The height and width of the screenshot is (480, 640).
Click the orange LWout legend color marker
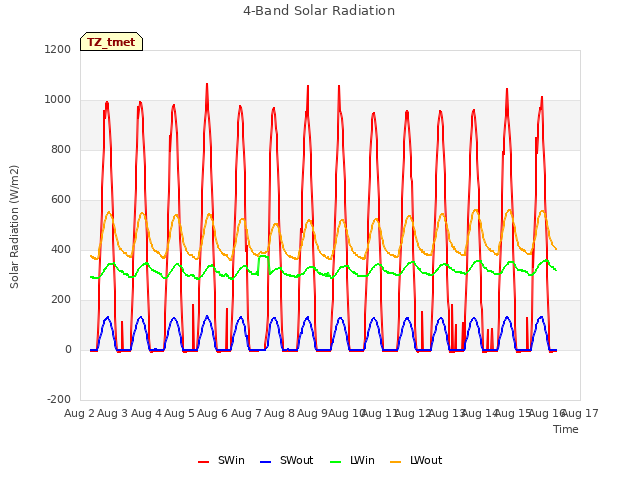396,462
